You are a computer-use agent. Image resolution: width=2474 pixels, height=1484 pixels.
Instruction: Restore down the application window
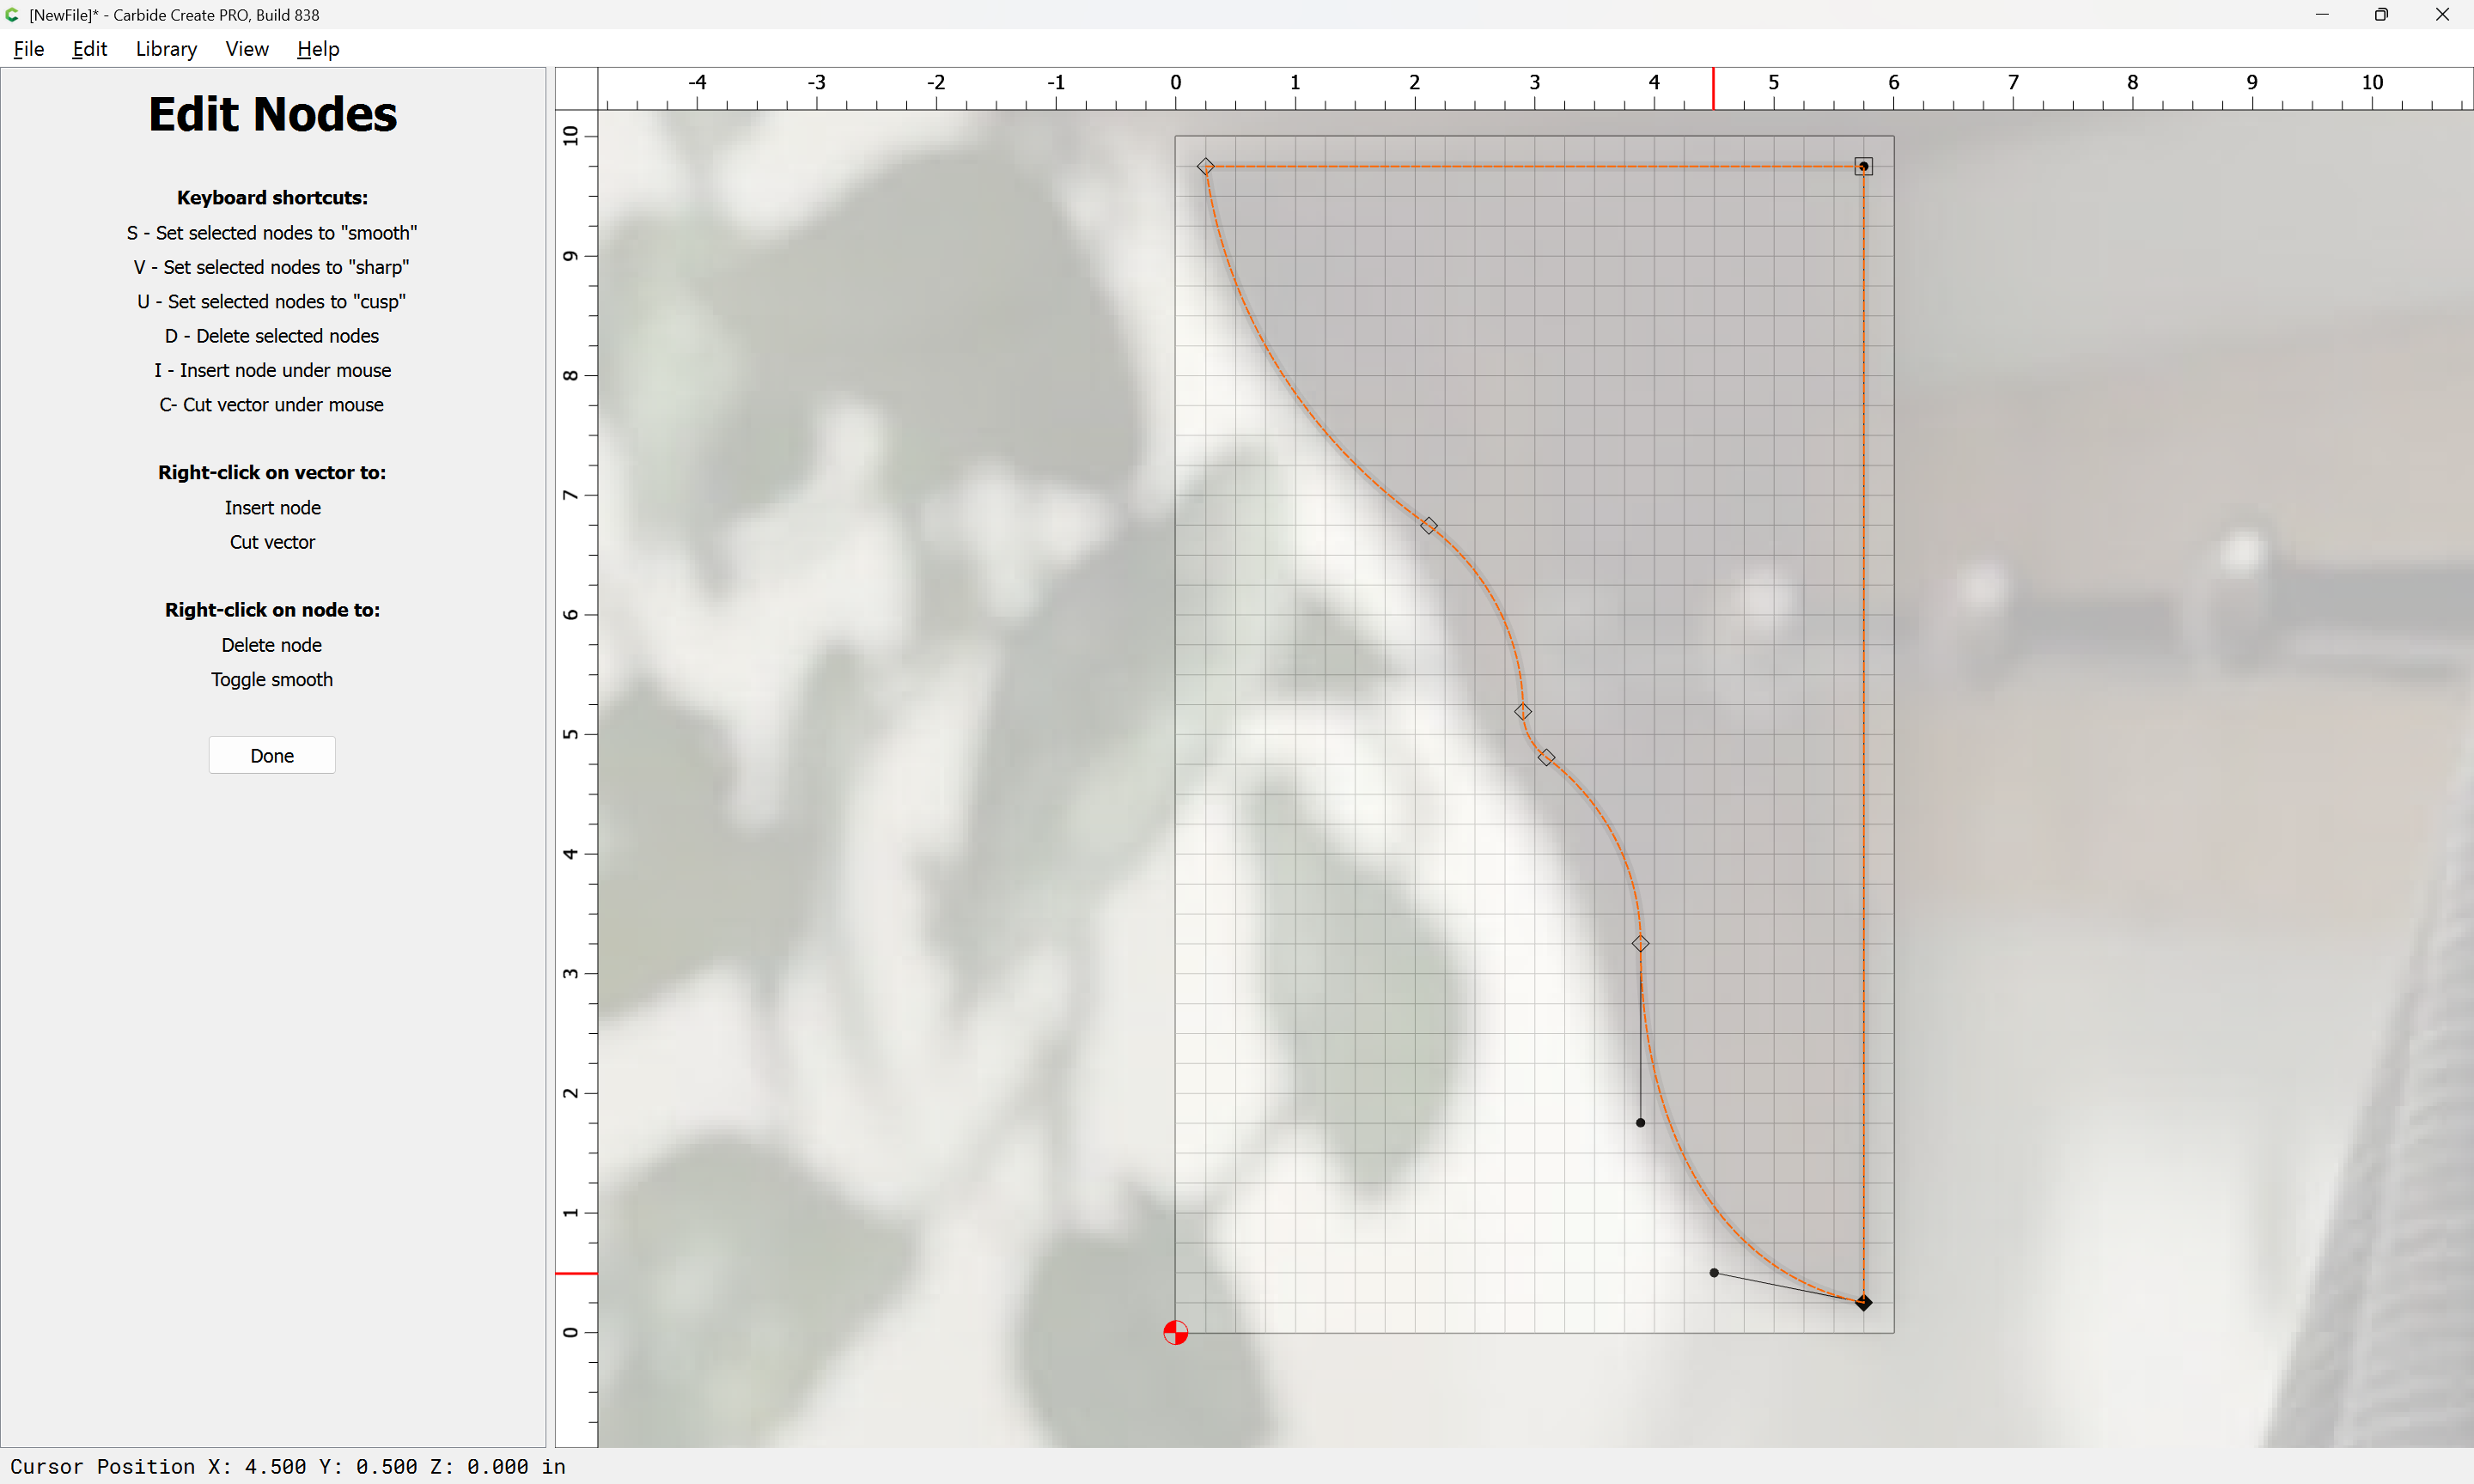point(2381,15)
